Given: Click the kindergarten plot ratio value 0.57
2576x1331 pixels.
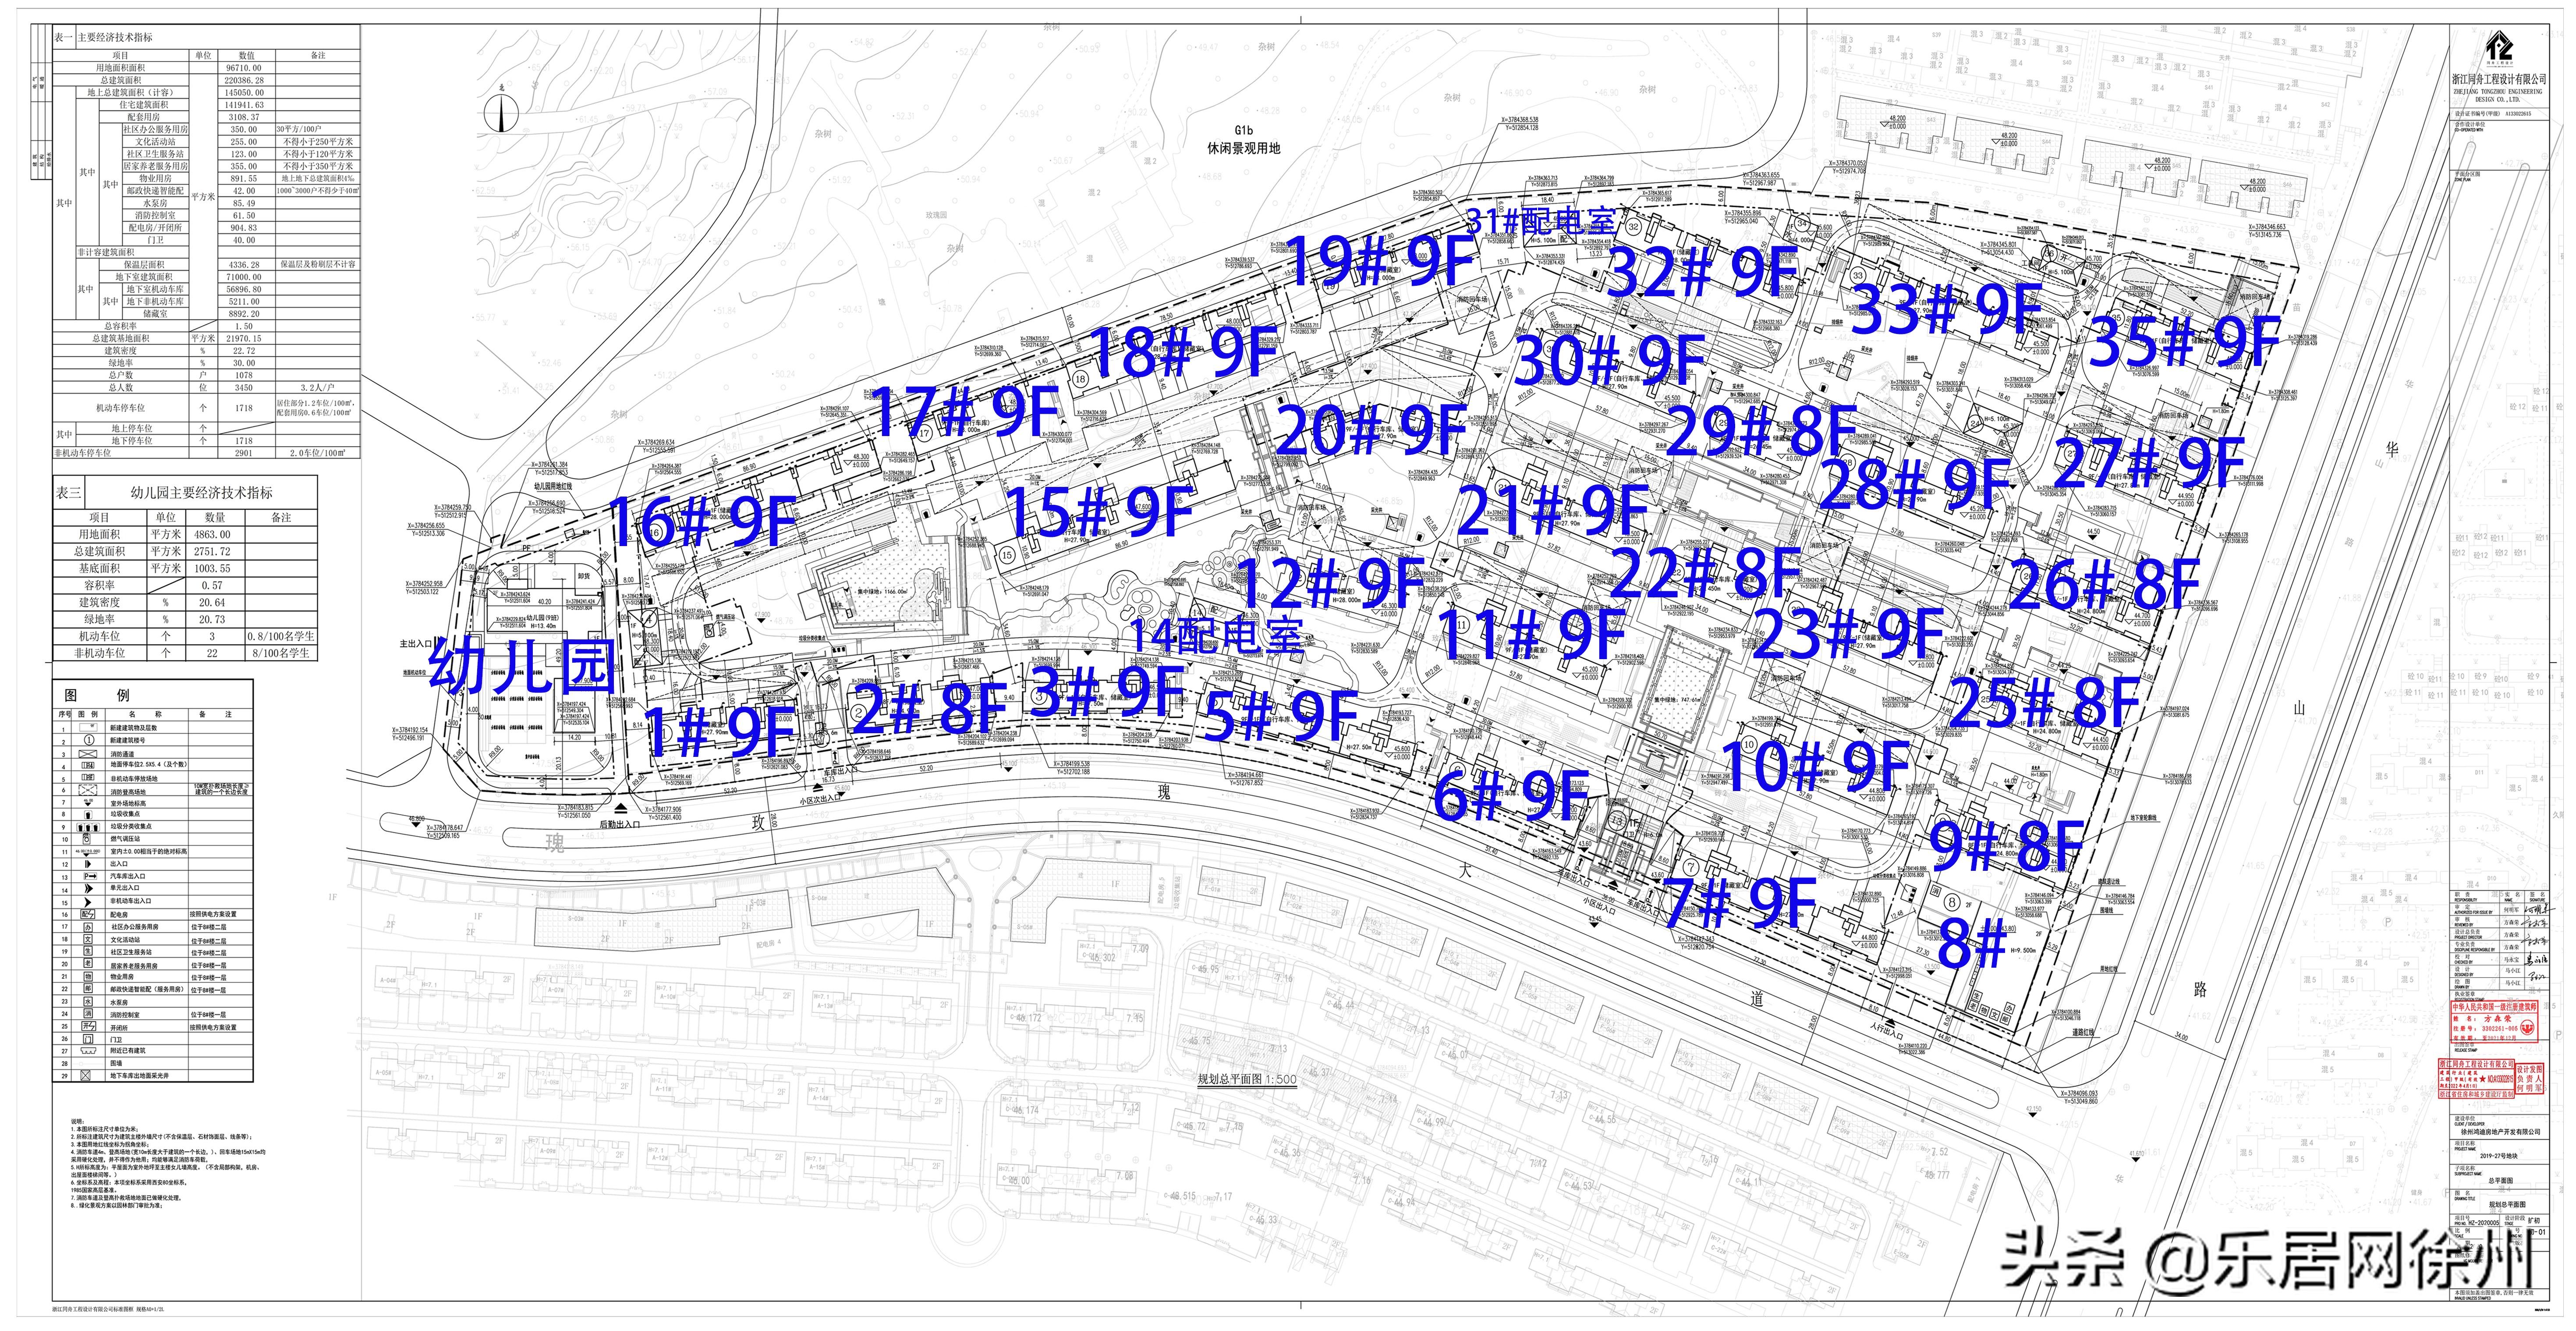Looking at the screenshot, I should pos(213,586).
